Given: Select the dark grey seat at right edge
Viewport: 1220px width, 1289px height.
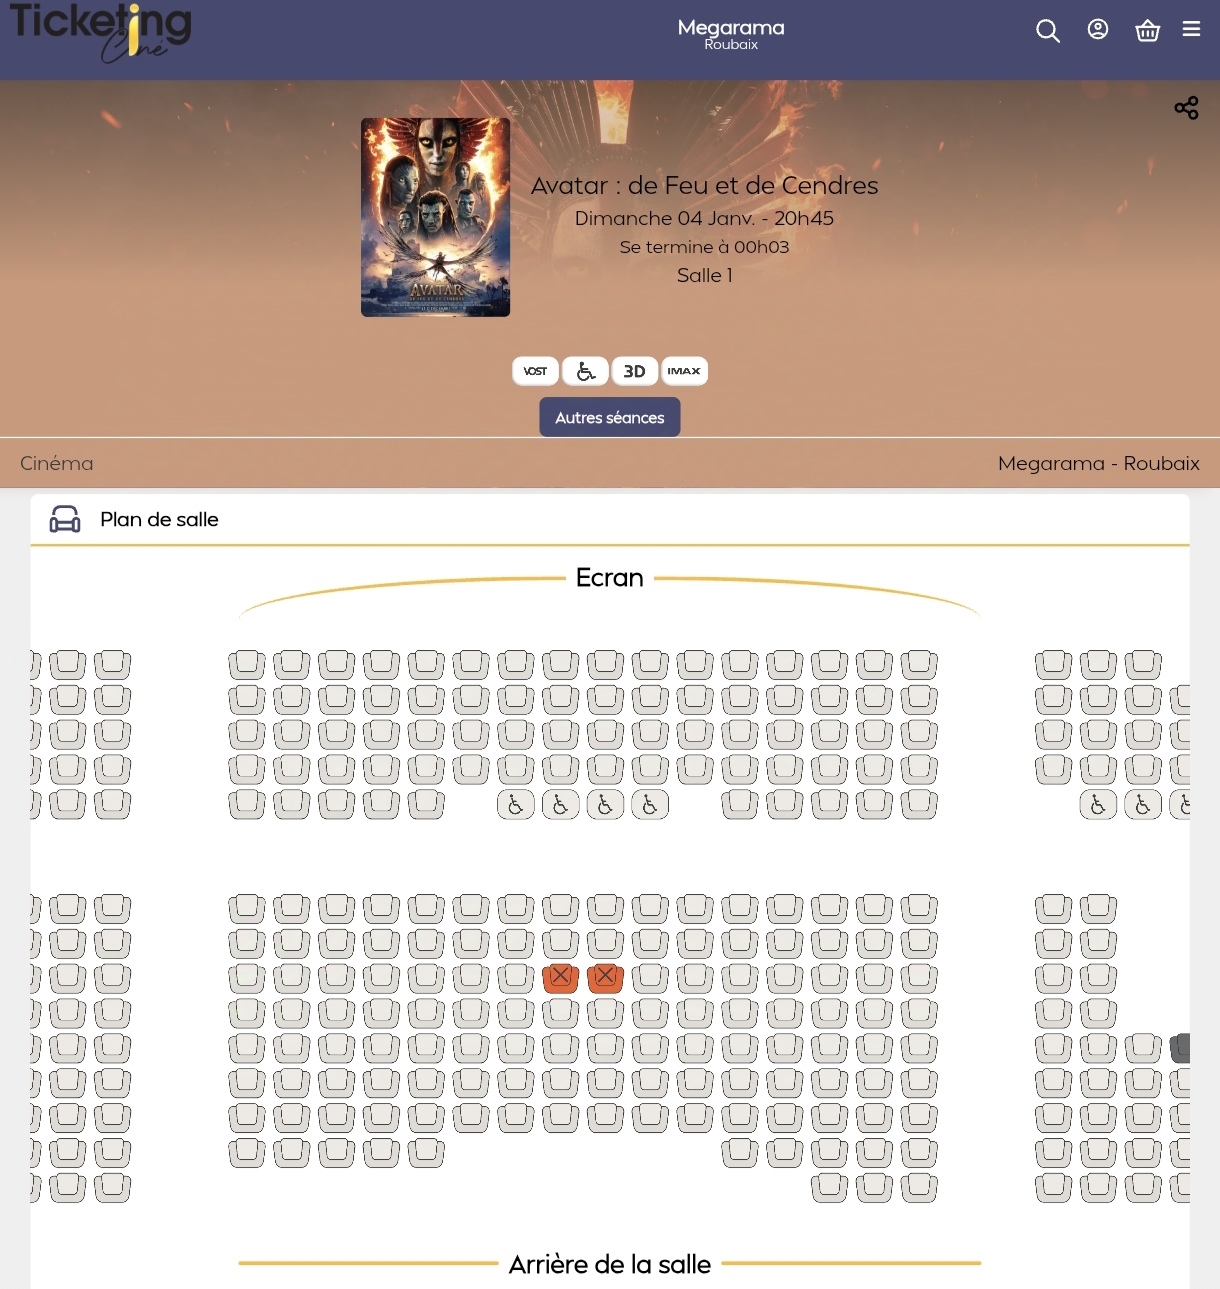Looking at the screenshot, I should coord(1180,1047).
